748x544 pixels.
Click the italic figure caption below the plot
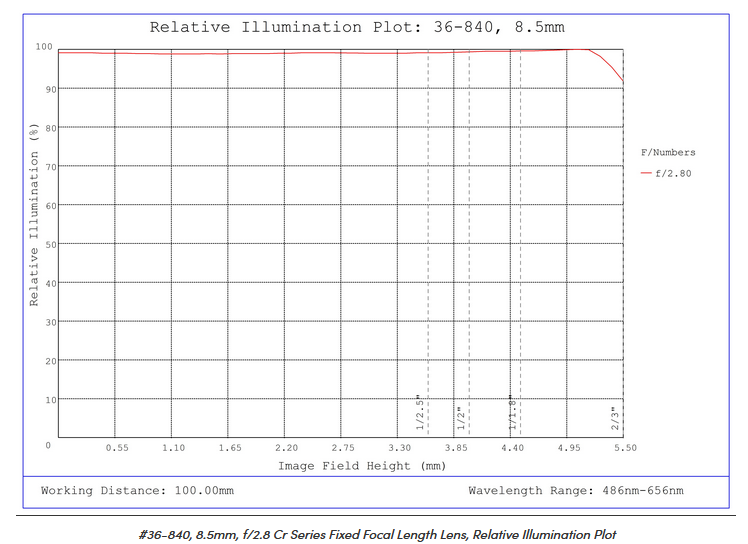pos(378,534)
